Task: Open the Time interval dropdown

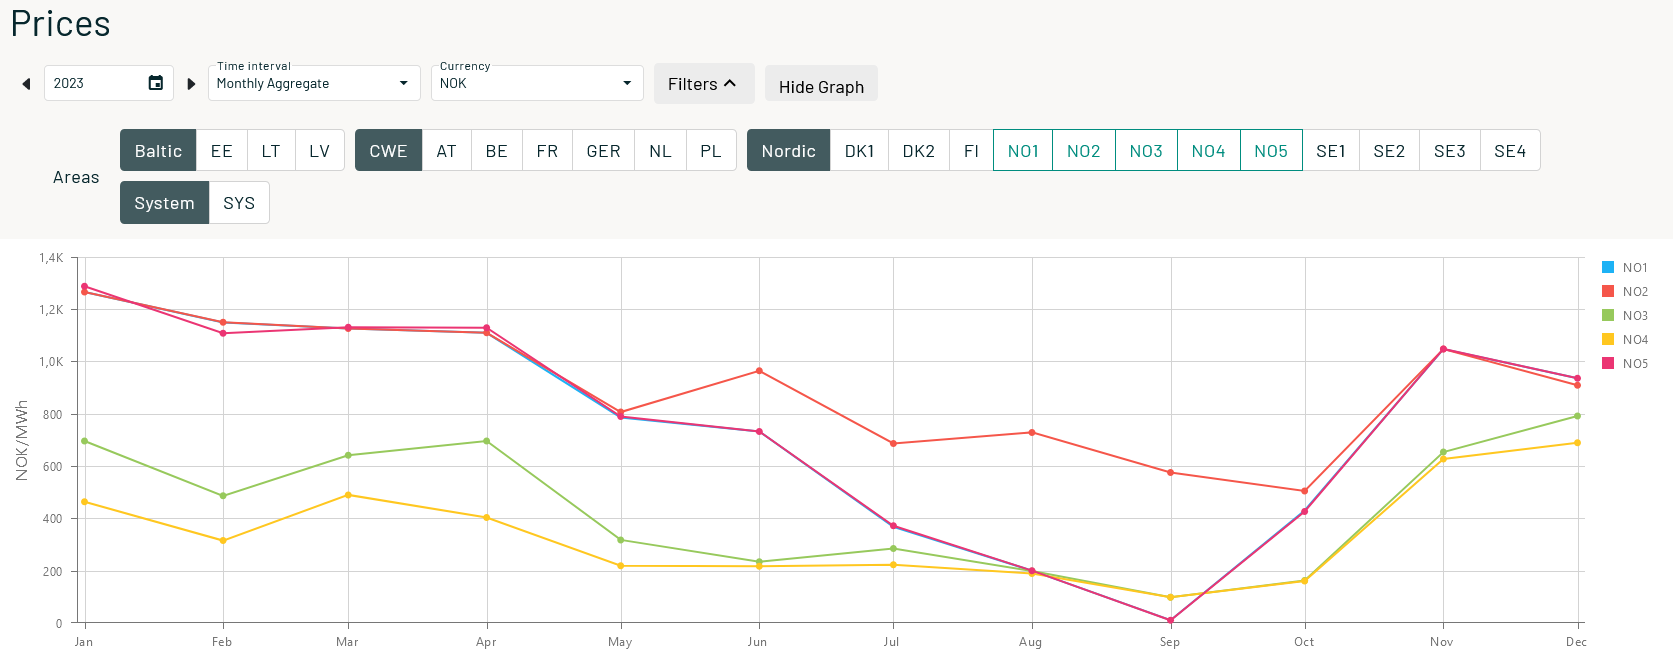Action: point(314,83)
